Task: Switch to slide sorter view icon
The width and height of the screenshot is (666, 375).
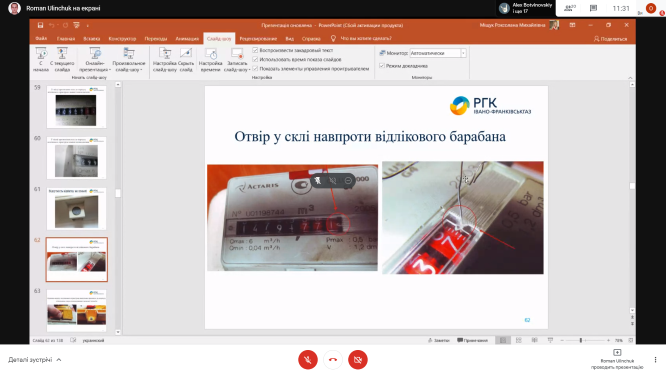Action: pyautogui.click(x=519, y=340)
